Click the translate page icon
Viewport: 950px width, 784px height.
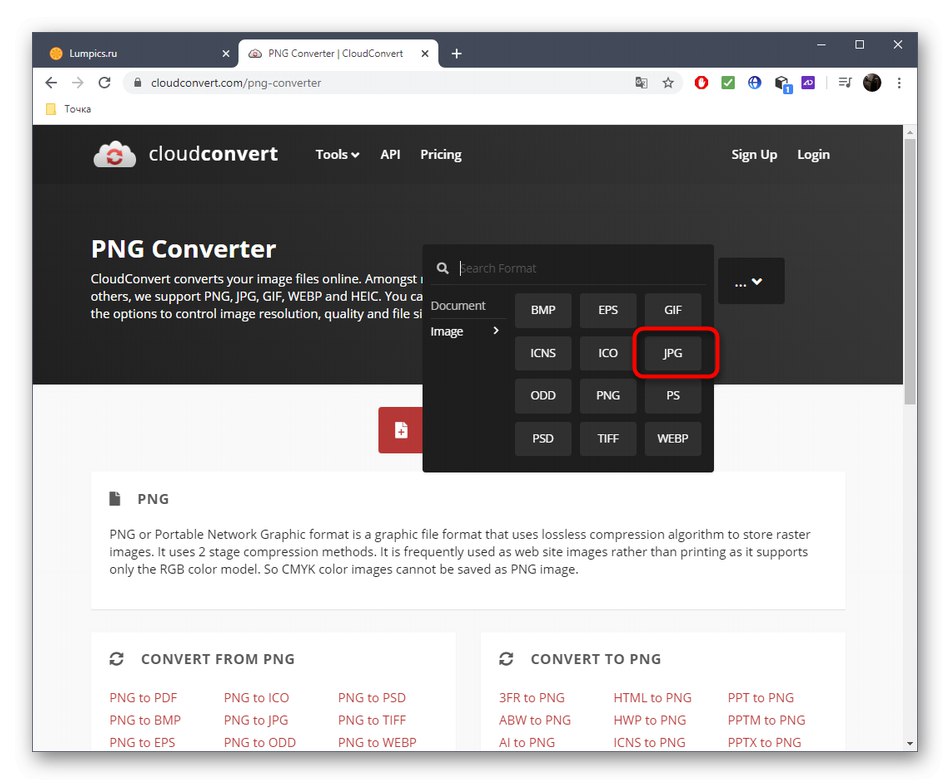(x=641, y=83)
